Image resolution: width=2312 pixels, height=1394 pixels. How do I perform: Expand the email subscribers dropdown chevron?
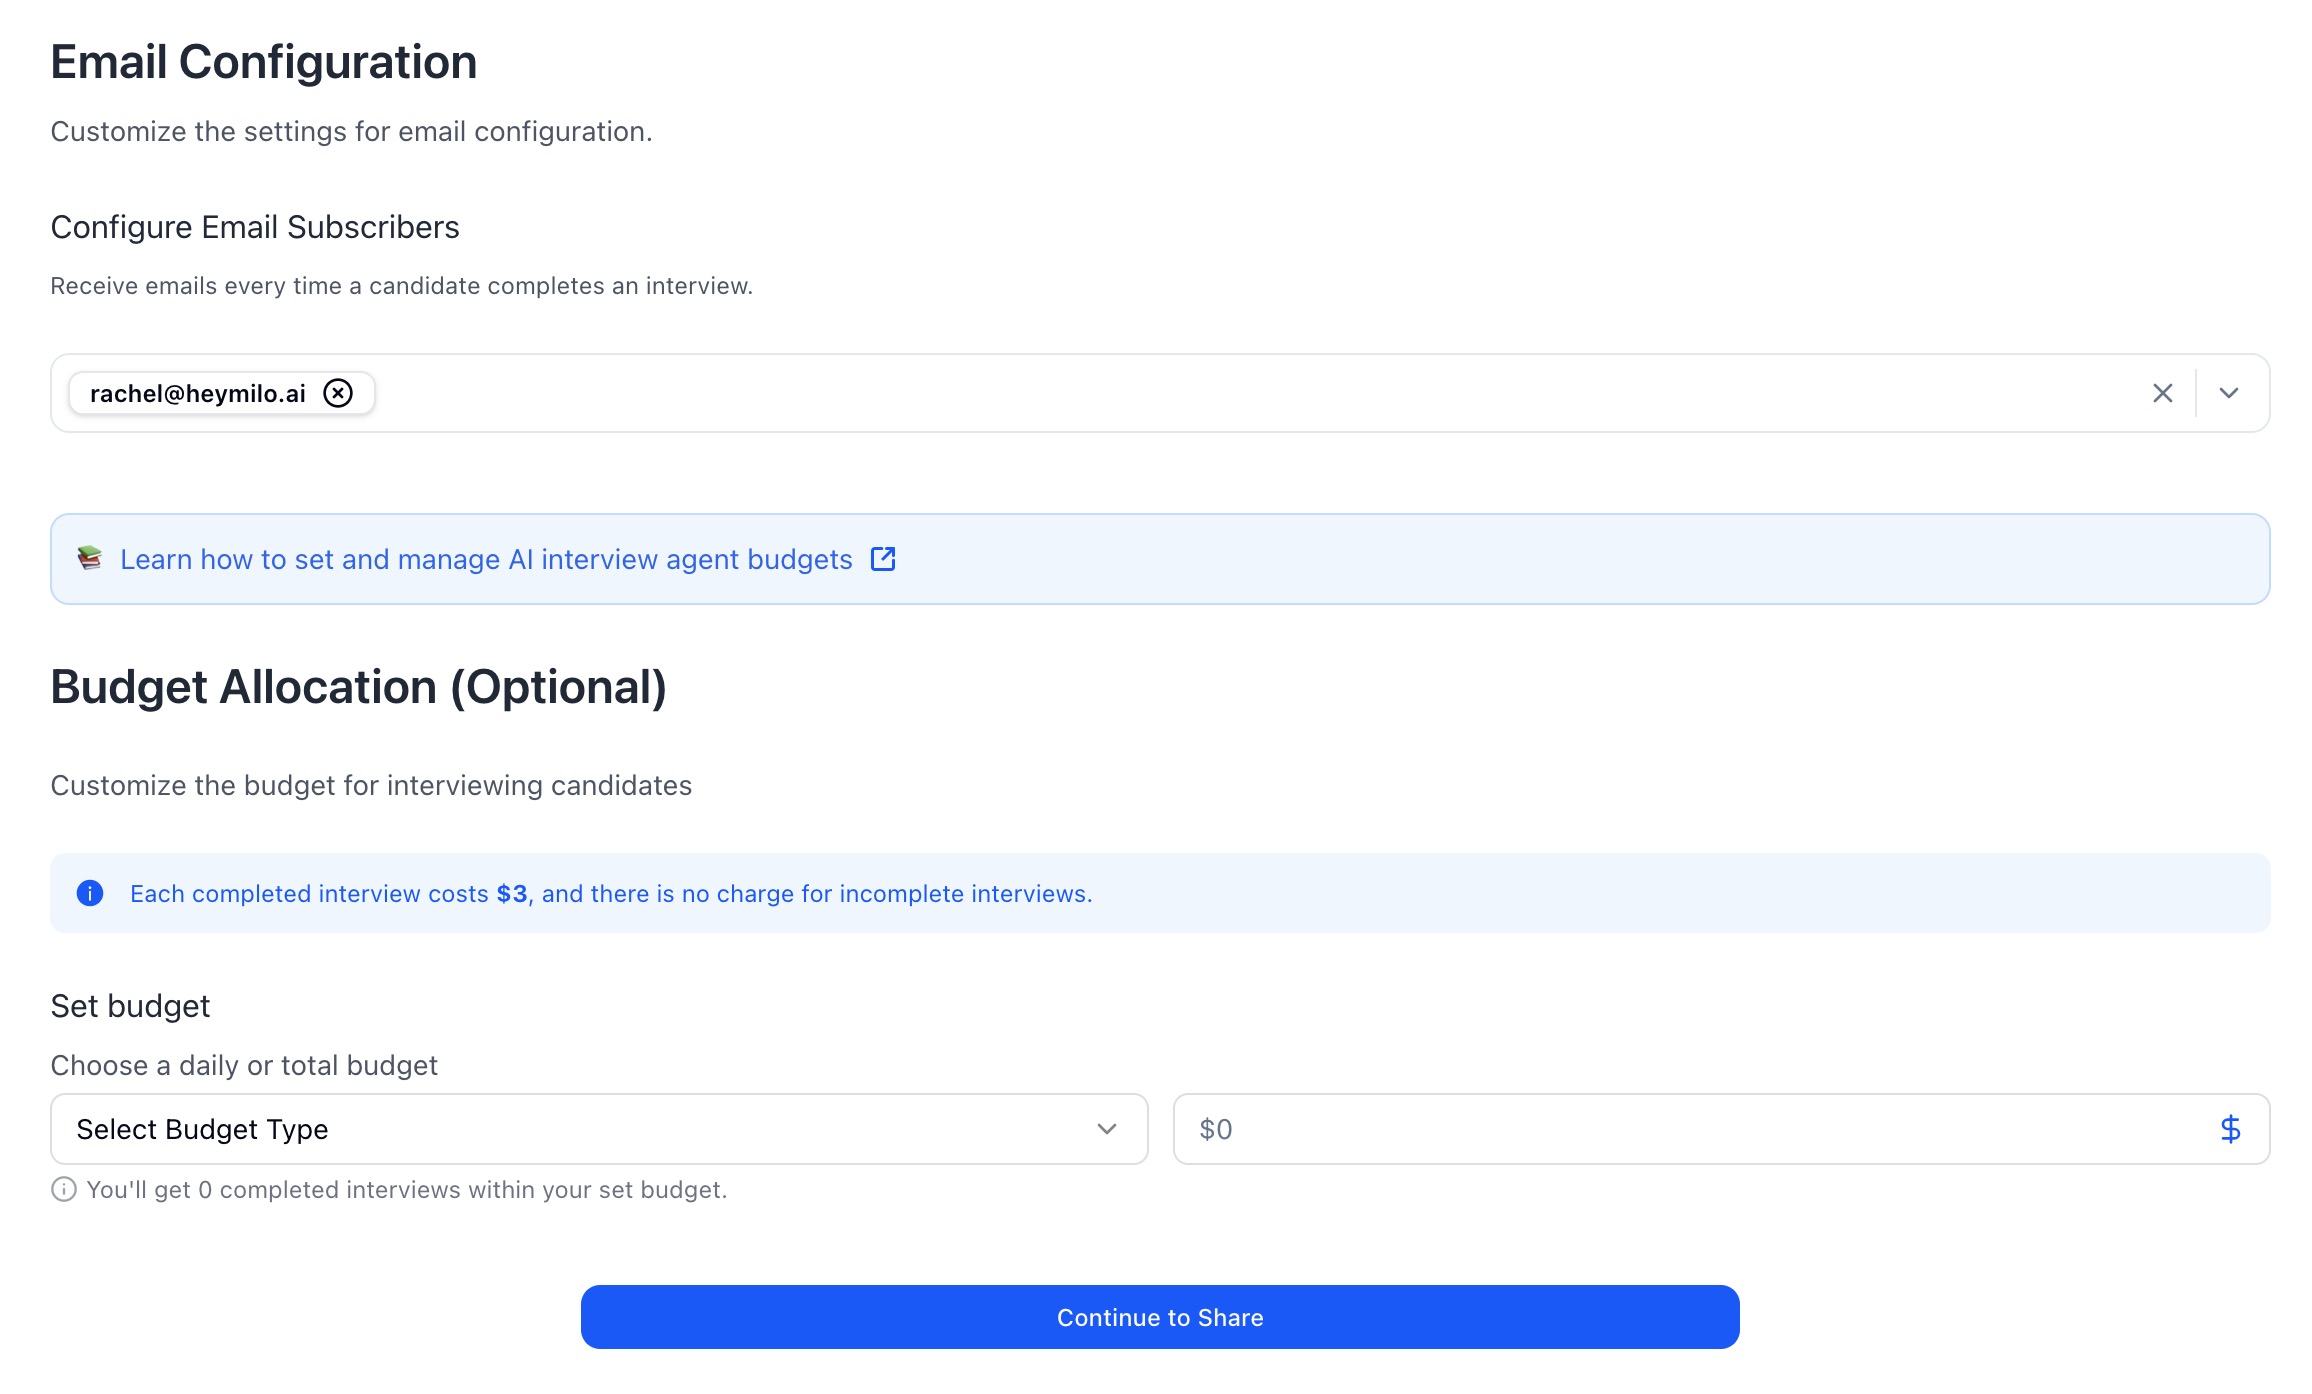[2228, 393]
